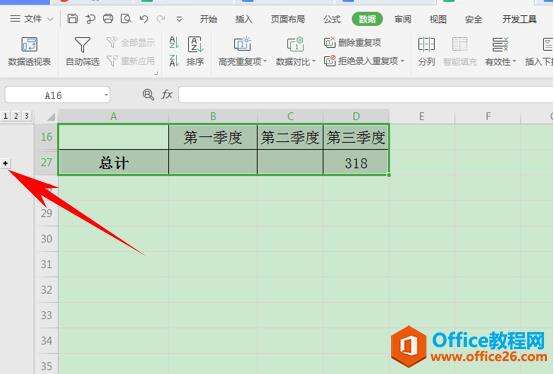Switch to the 审阅 tab

(x=403, y=19)
